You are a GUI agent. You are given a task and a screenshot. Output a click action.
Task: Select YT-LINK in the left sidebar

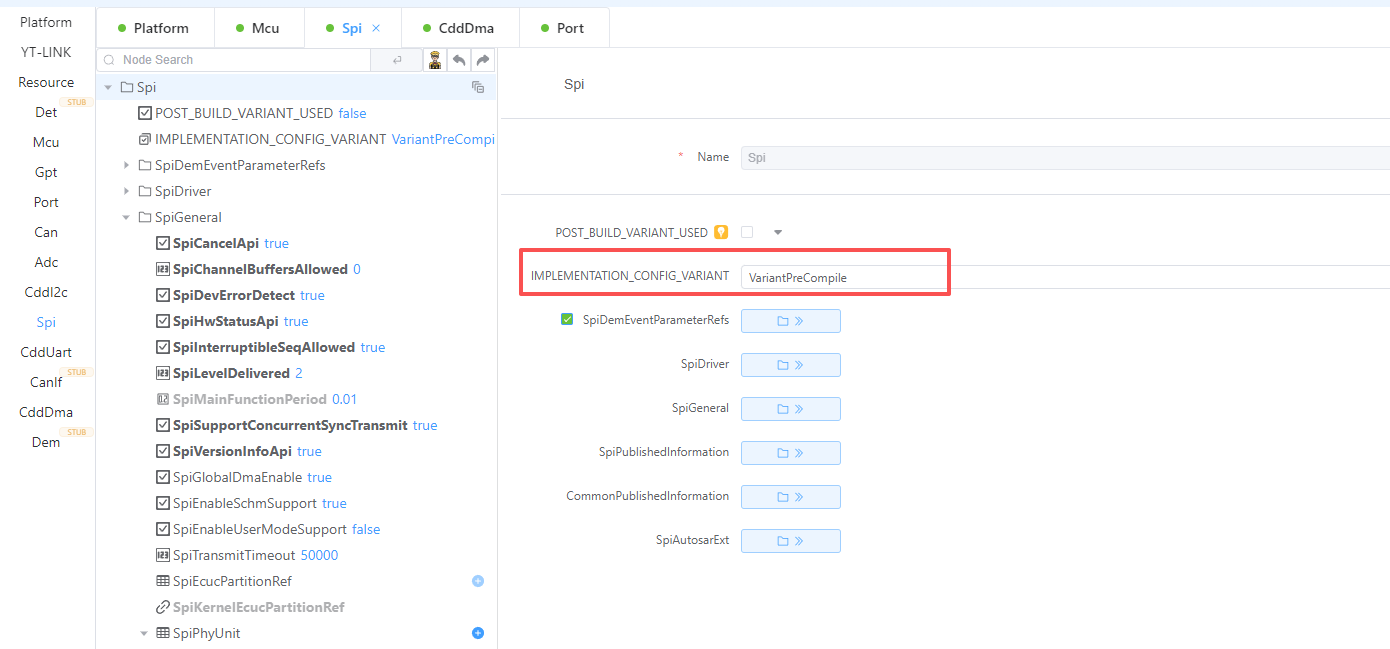point(46,52)
